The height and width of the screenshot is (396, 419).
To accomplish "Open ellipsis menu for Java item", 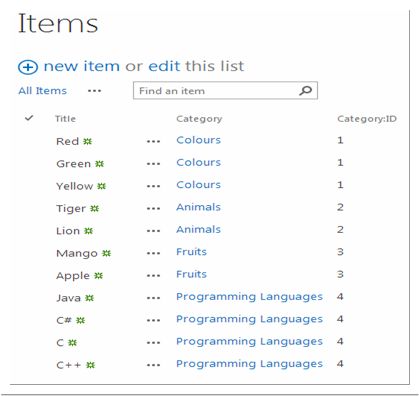I will click(153, 298).
